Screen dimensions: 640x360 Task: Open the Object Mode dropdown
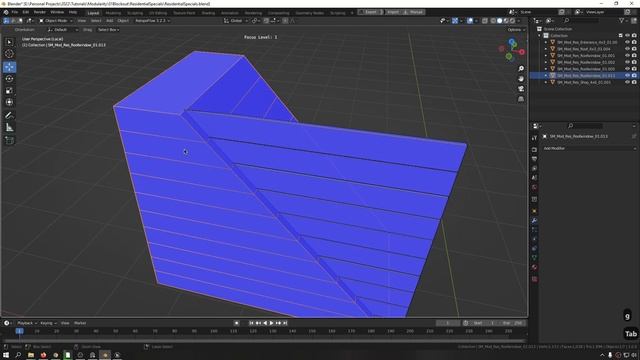pos(56,20)
